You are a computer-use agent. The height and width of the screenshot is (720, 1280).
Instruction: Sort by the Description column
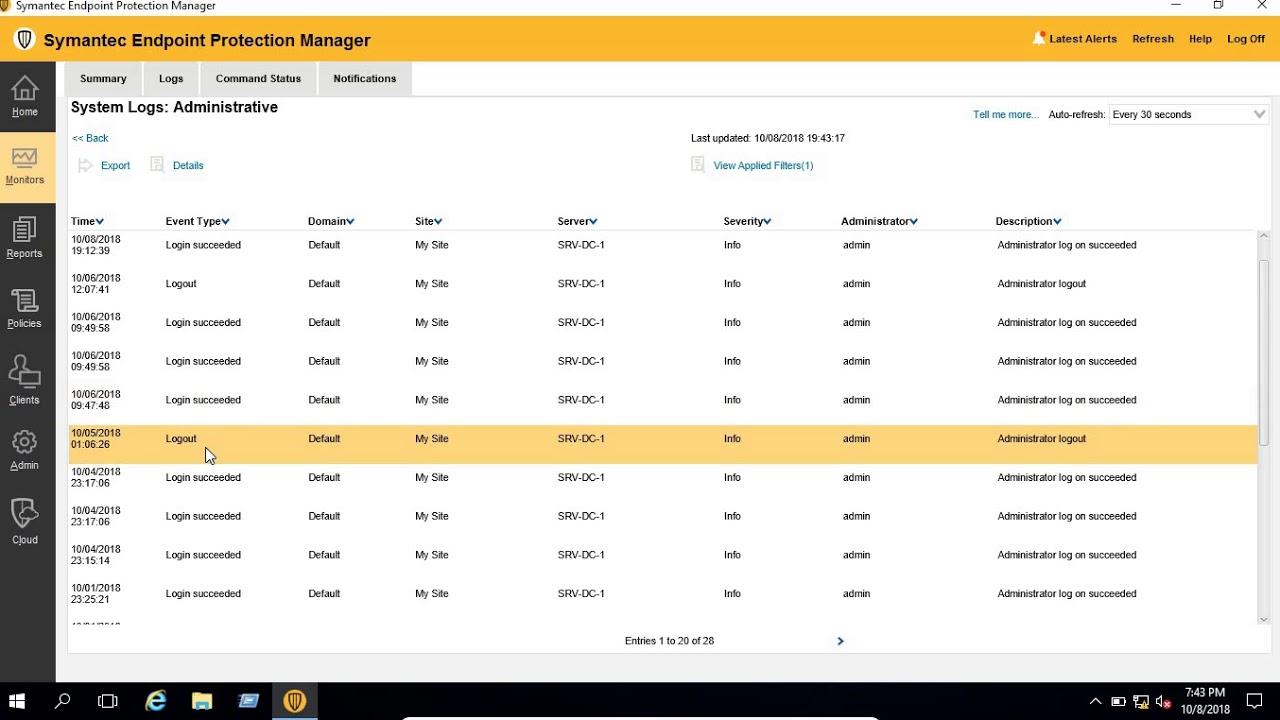pyautogui.click(x=1028, y=221)
